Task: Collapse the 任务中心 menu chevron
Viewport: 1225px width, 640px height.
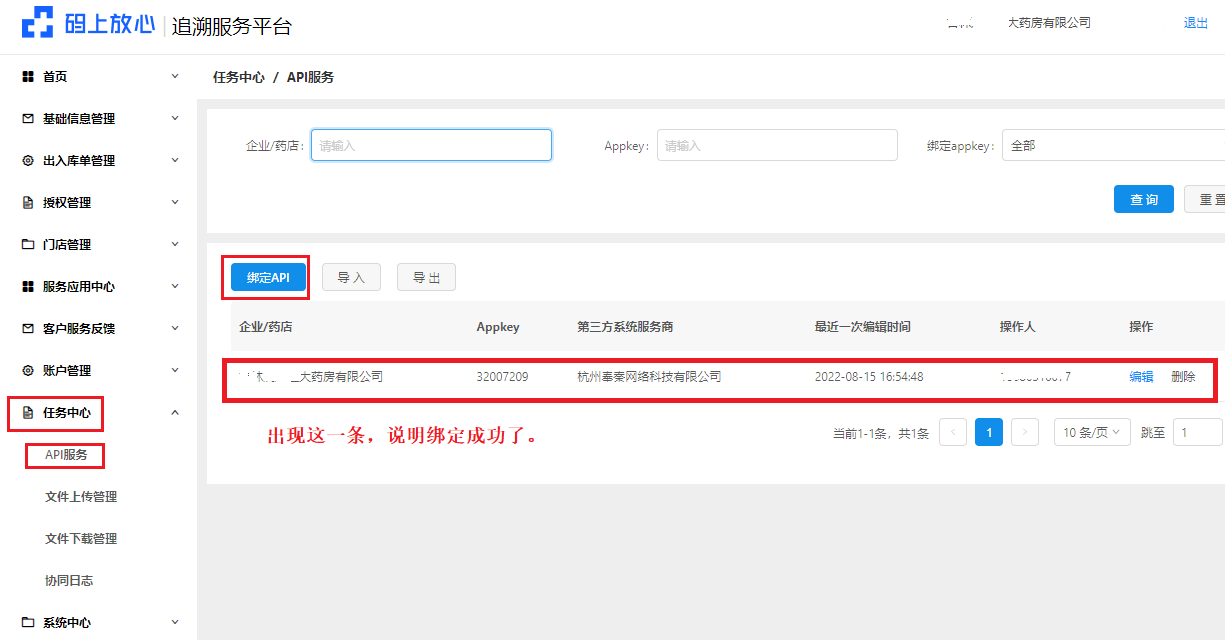Action: pyautogui.click(x=175, y=412)
